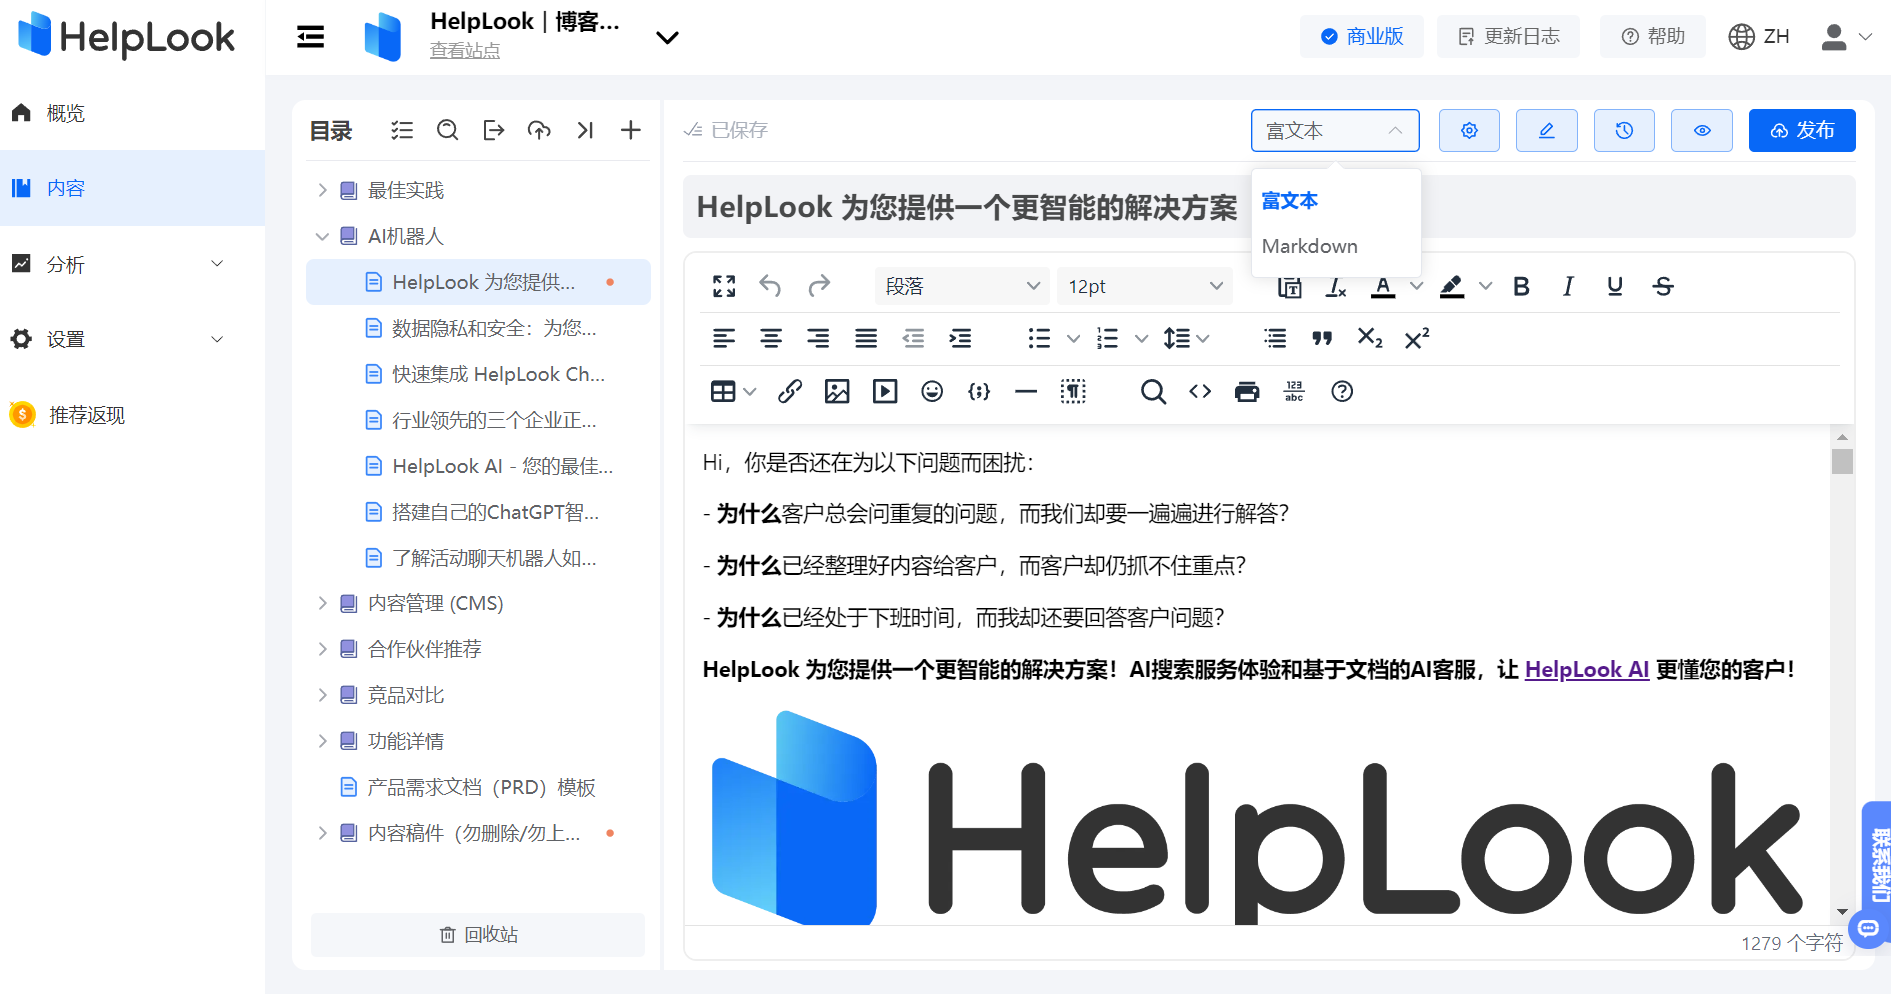The image size is (1891, 994).
Task: Open directory search with the magnifier icon
Action: (x=448, y=130)
